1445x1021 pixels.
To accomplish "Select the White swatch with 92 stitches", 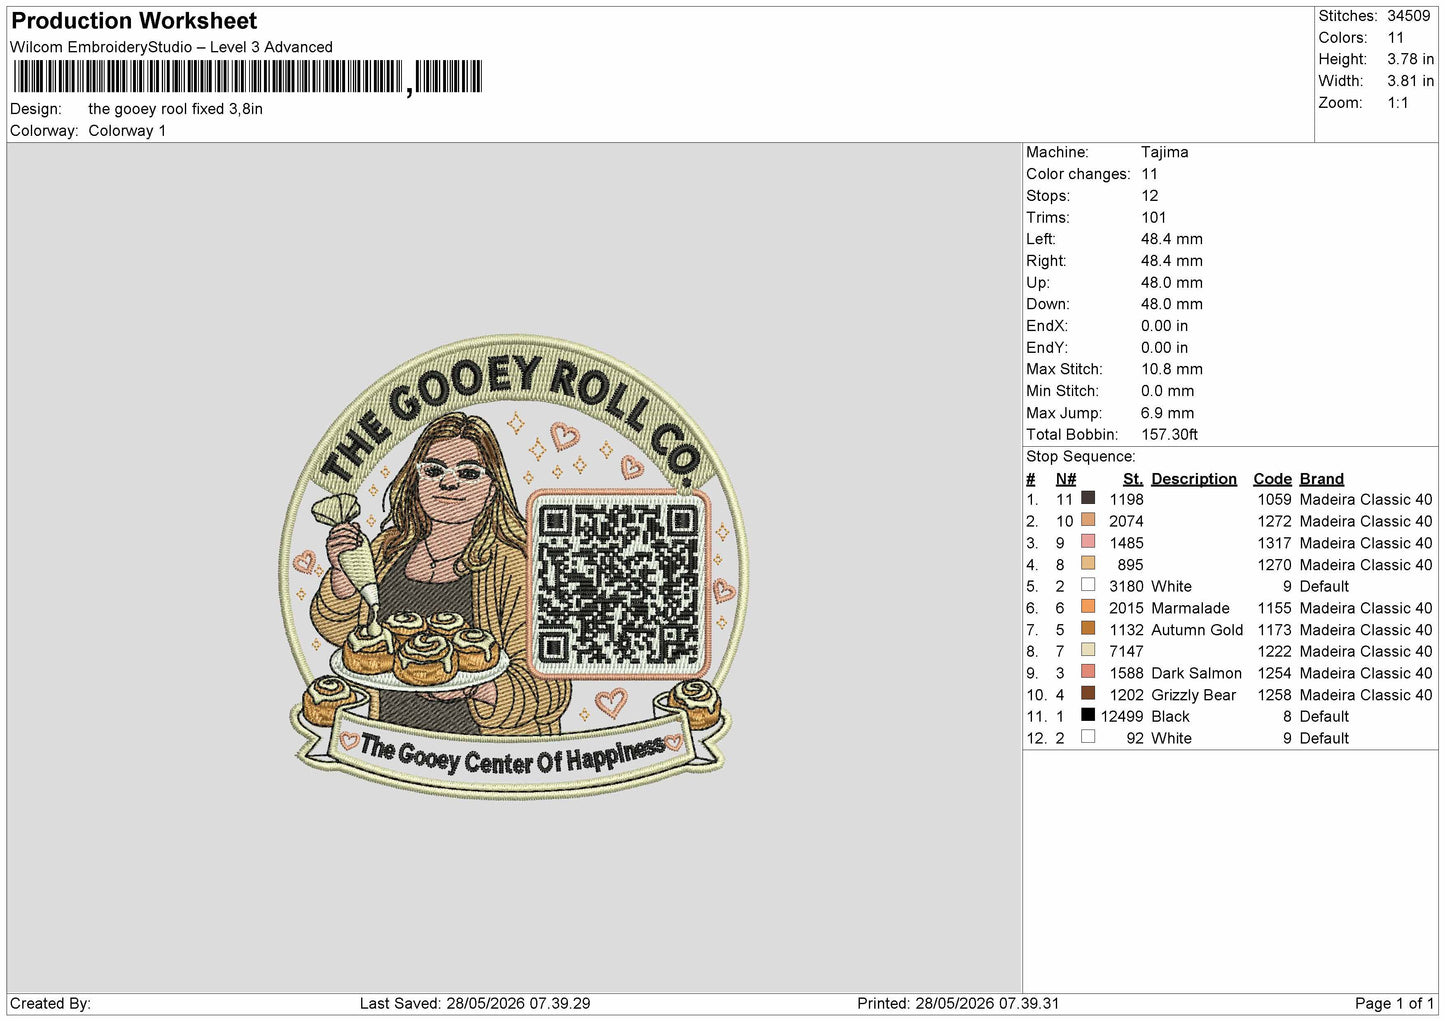I will coord(1088,737).
